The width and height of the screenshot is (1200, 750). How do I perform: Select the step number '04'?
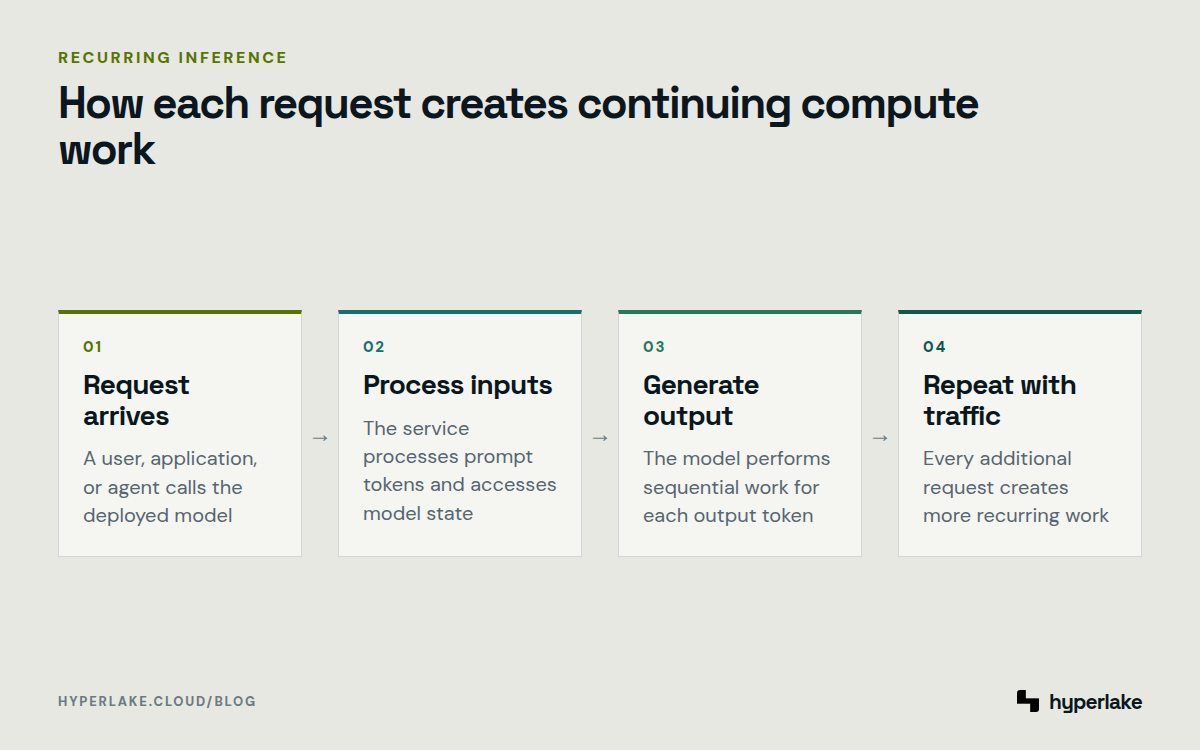point(934,347)
